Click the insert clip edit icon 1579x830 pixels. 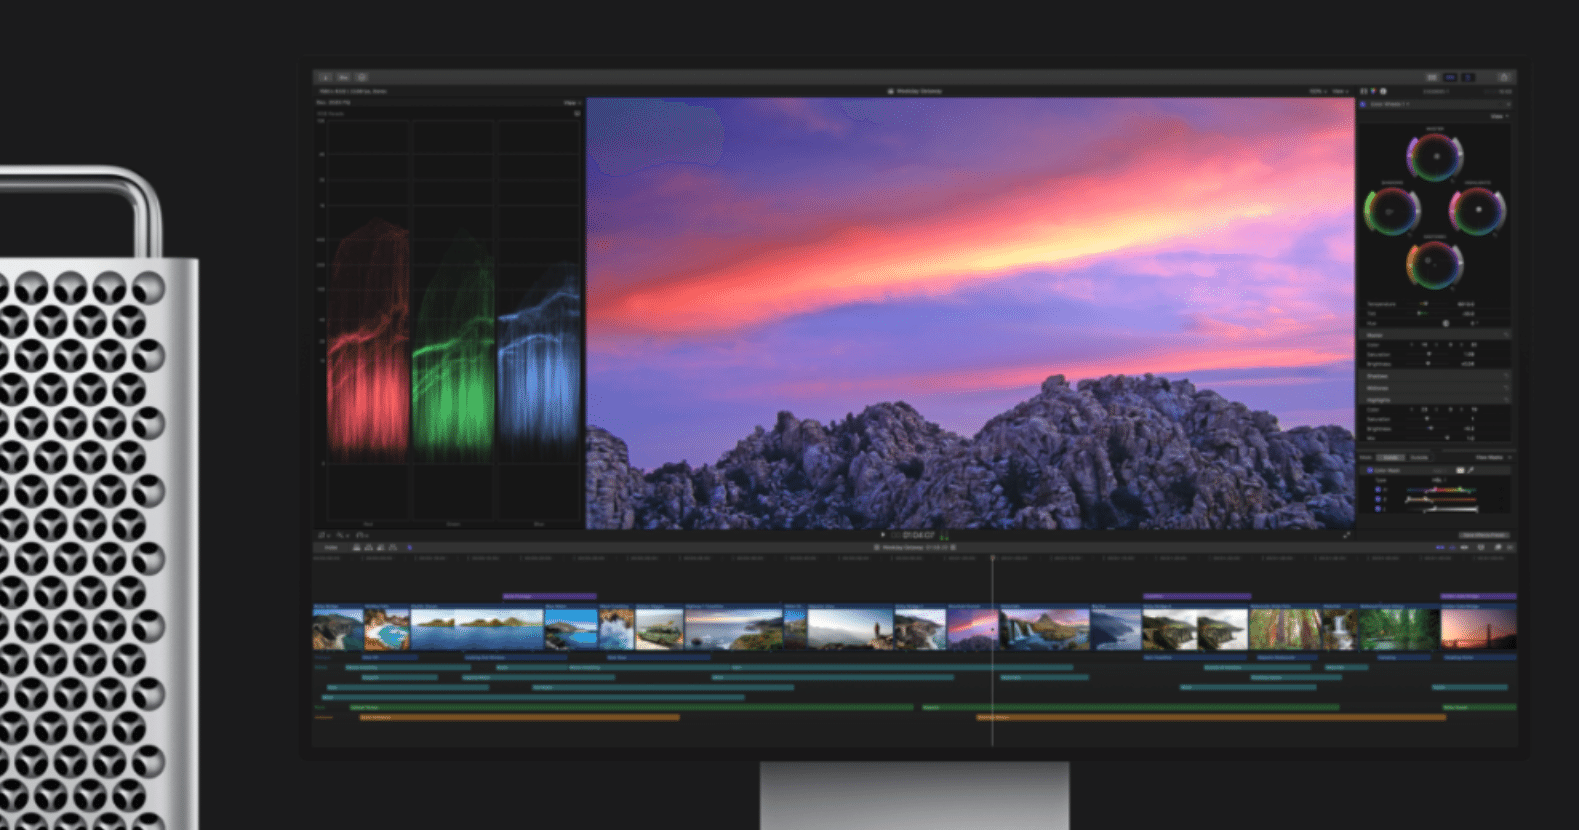tap(369, 547)
